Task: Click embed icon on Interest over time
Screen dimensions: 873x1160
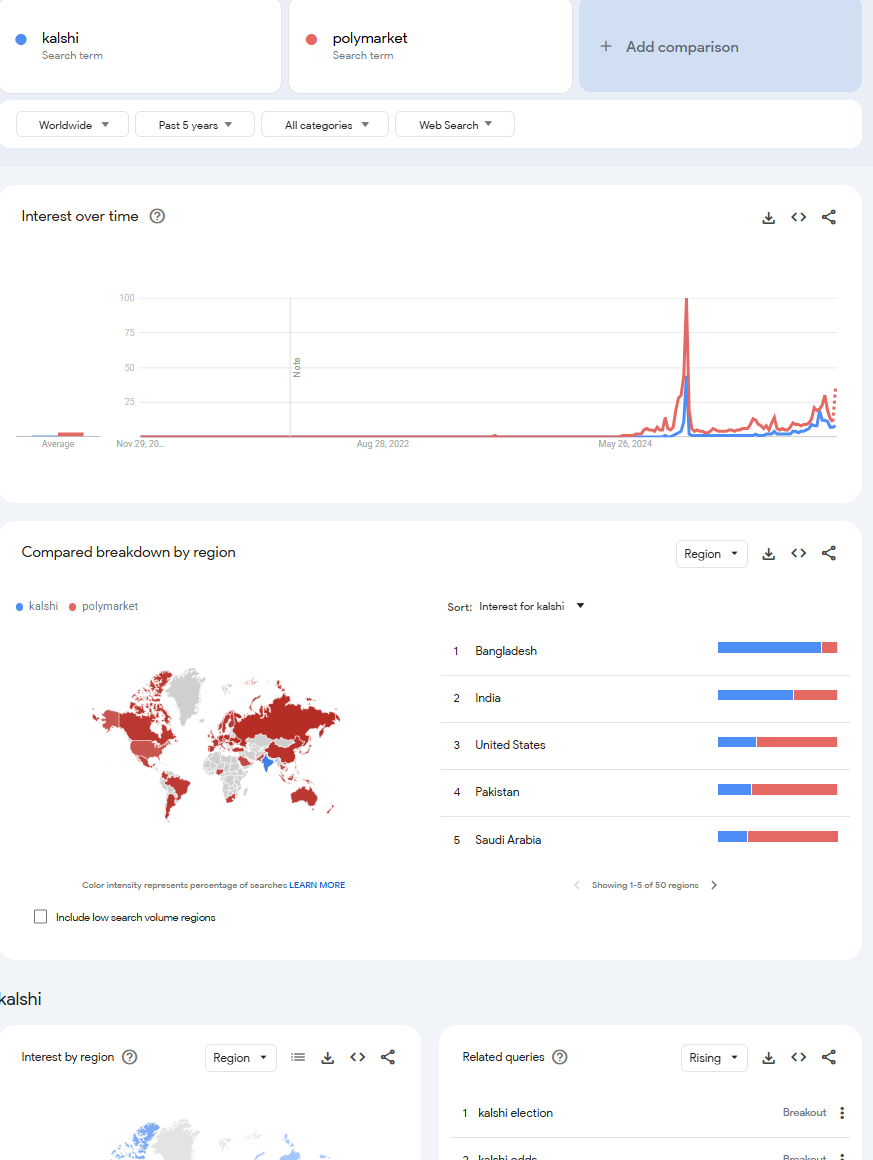Action: click(798, 217)
